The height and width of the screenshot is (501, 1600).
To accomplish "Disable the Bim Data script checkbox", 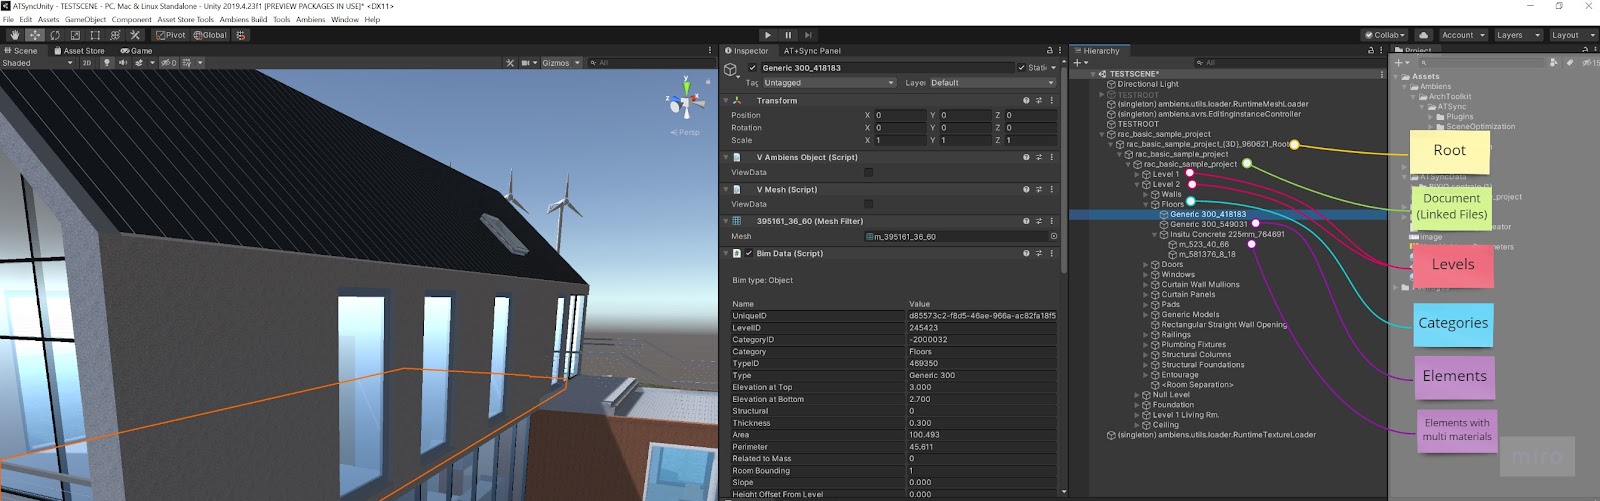I will coord(749,253).
